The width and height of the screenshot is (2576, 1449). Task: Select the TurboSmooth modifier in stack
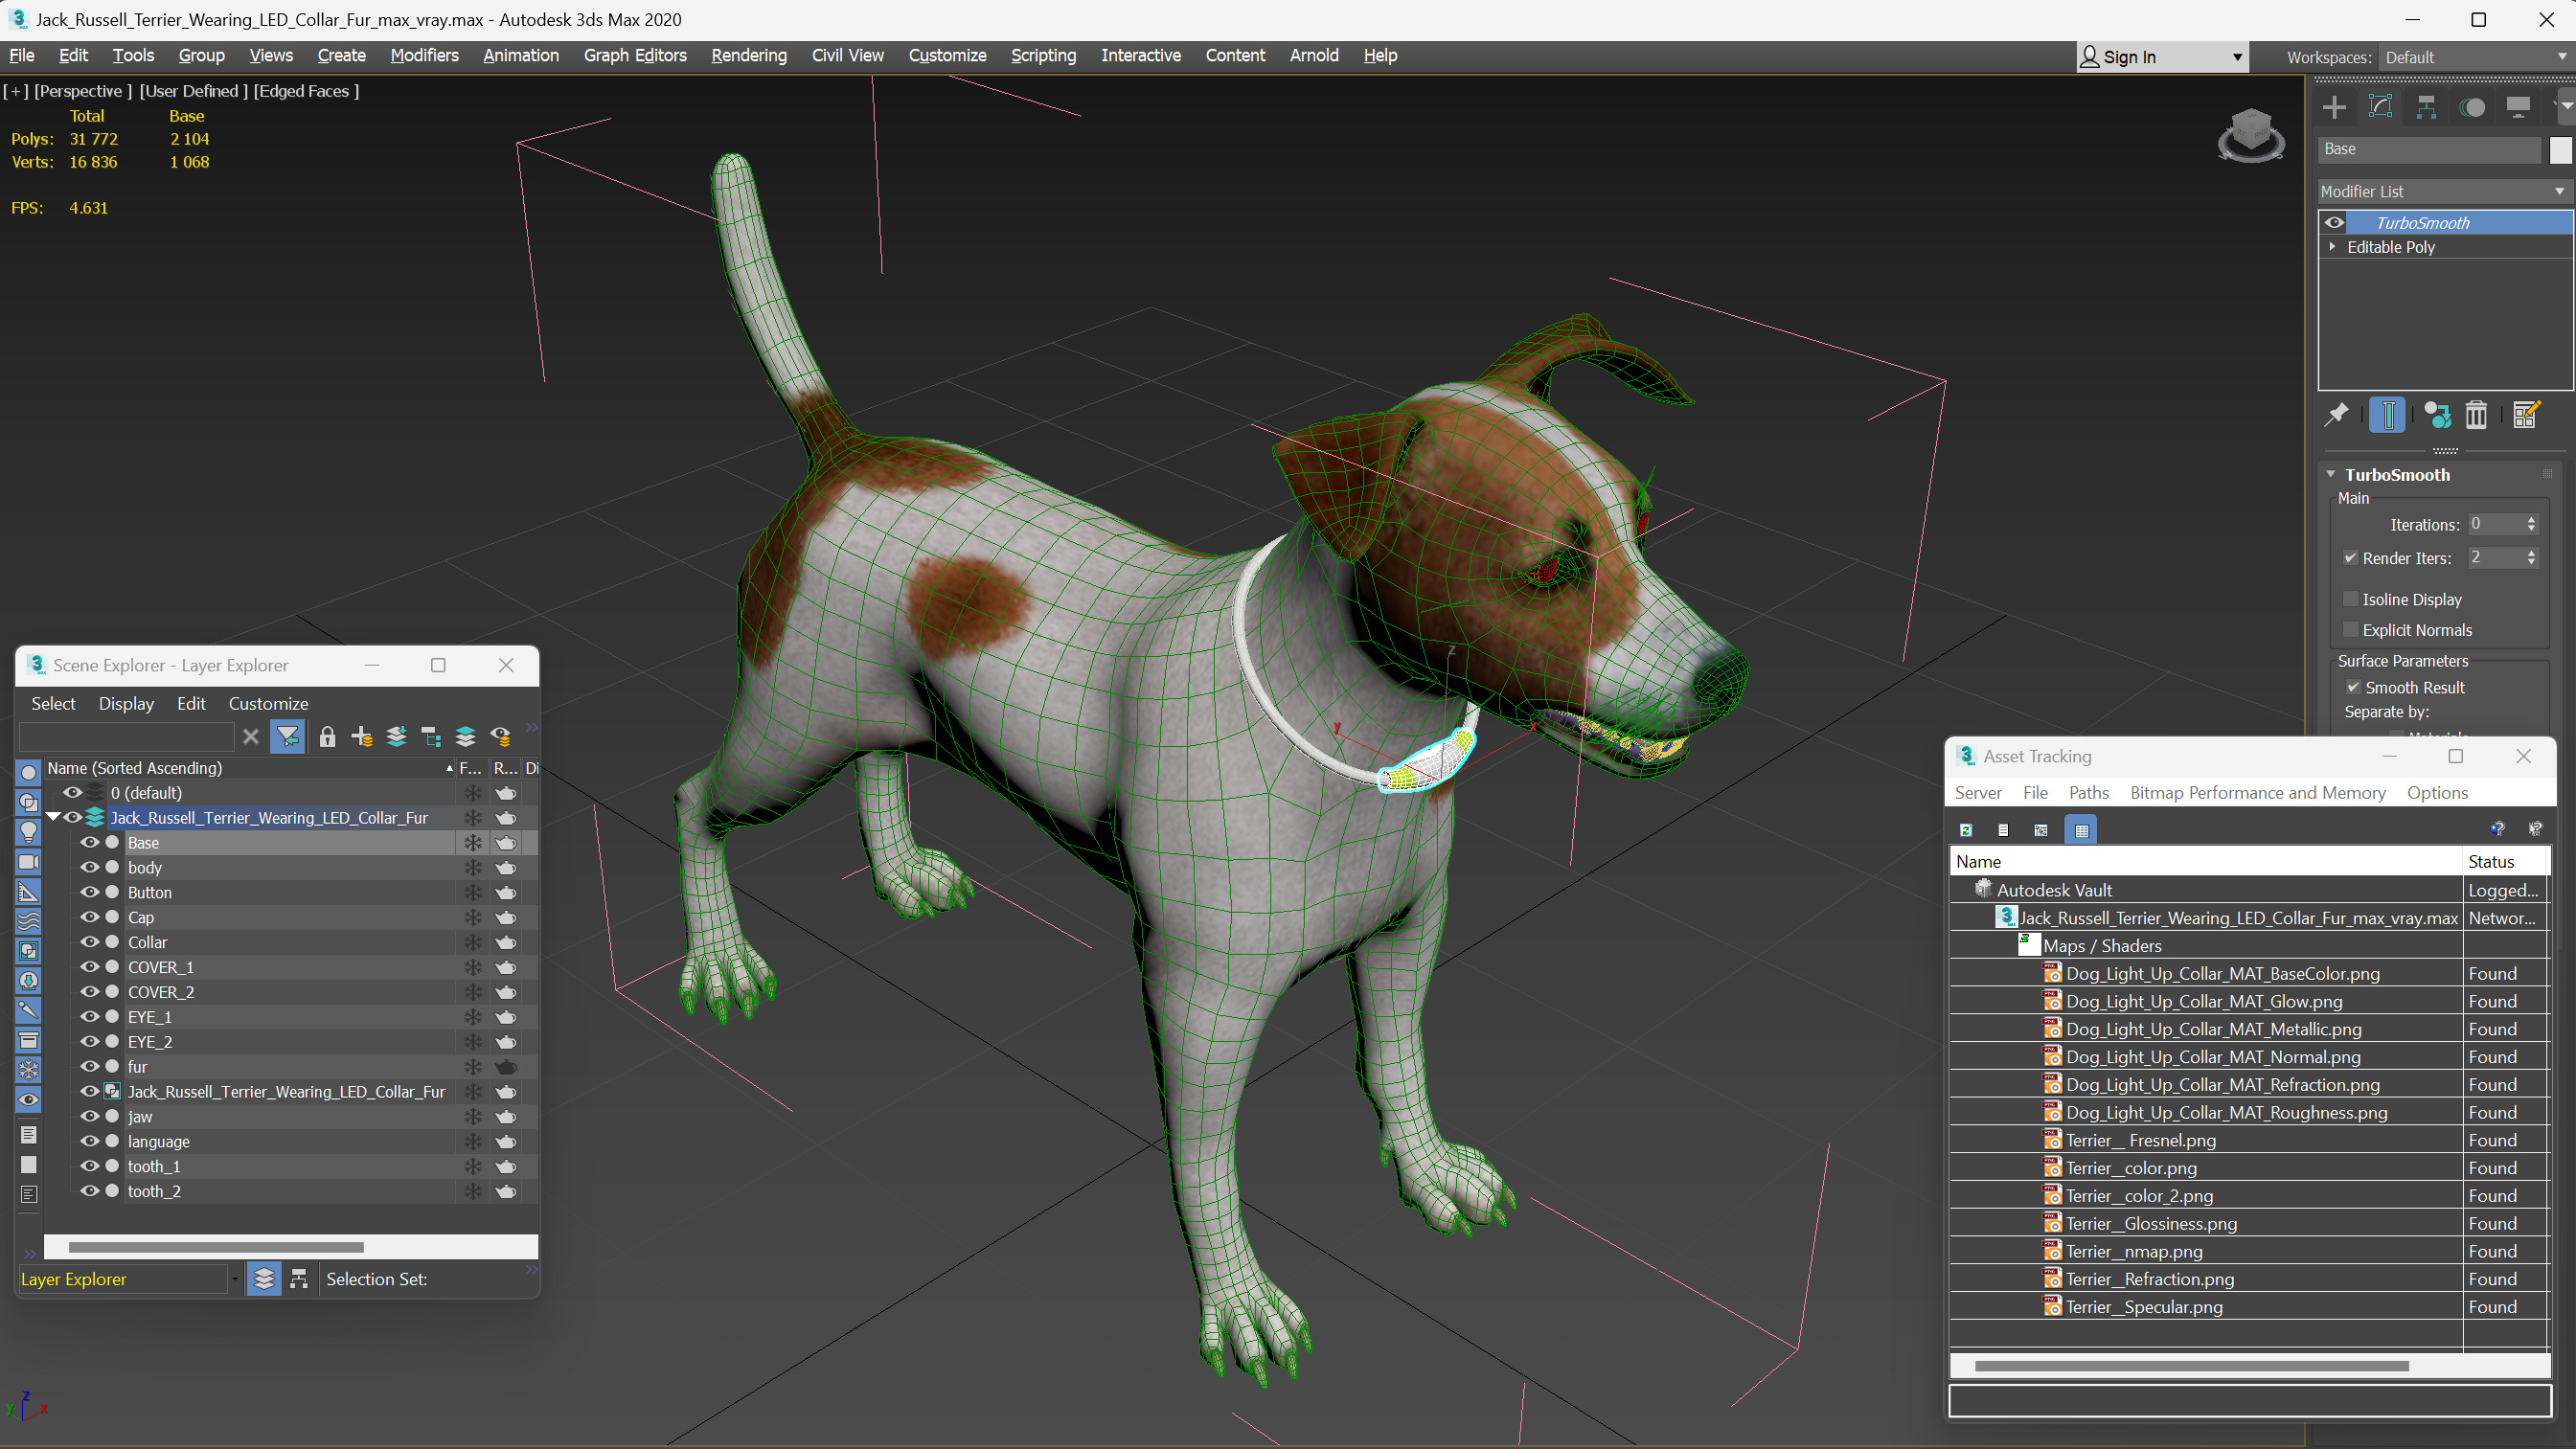point(2422,222)
